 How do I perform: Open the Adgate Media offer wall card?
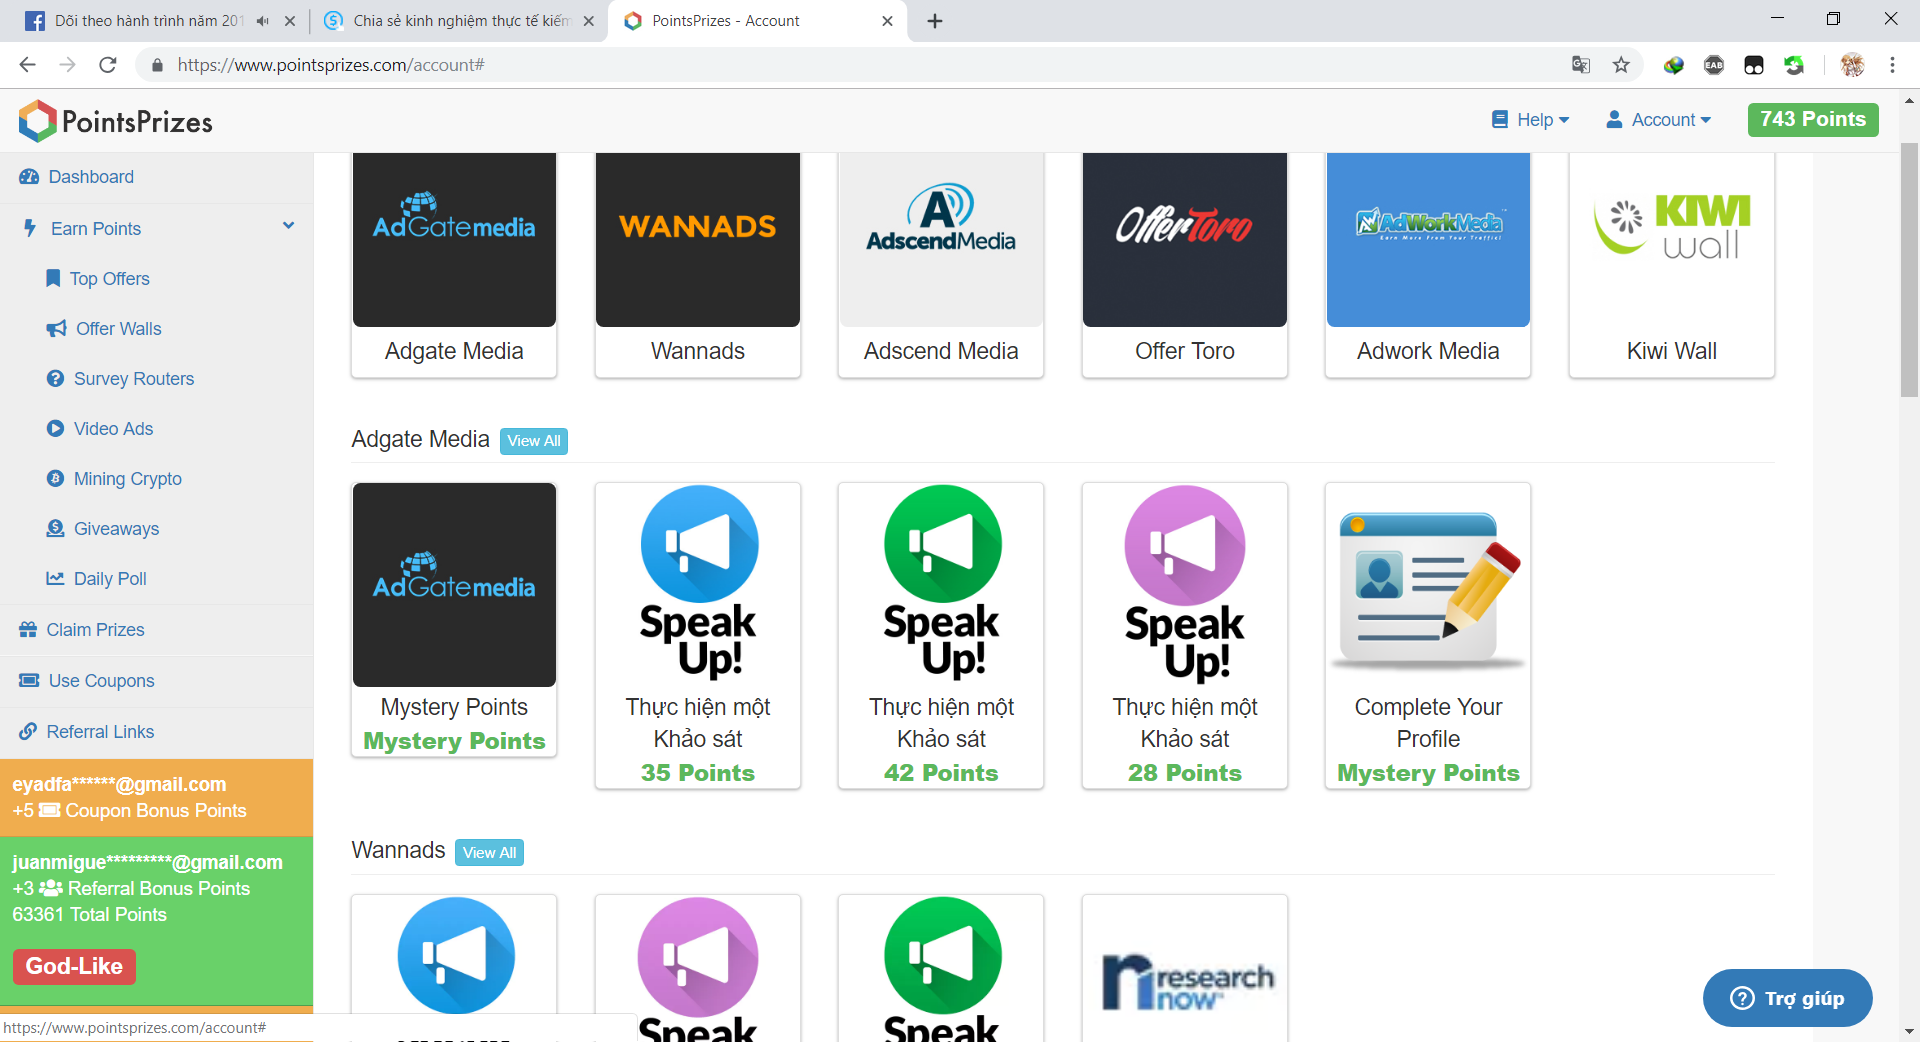[454, 264]
